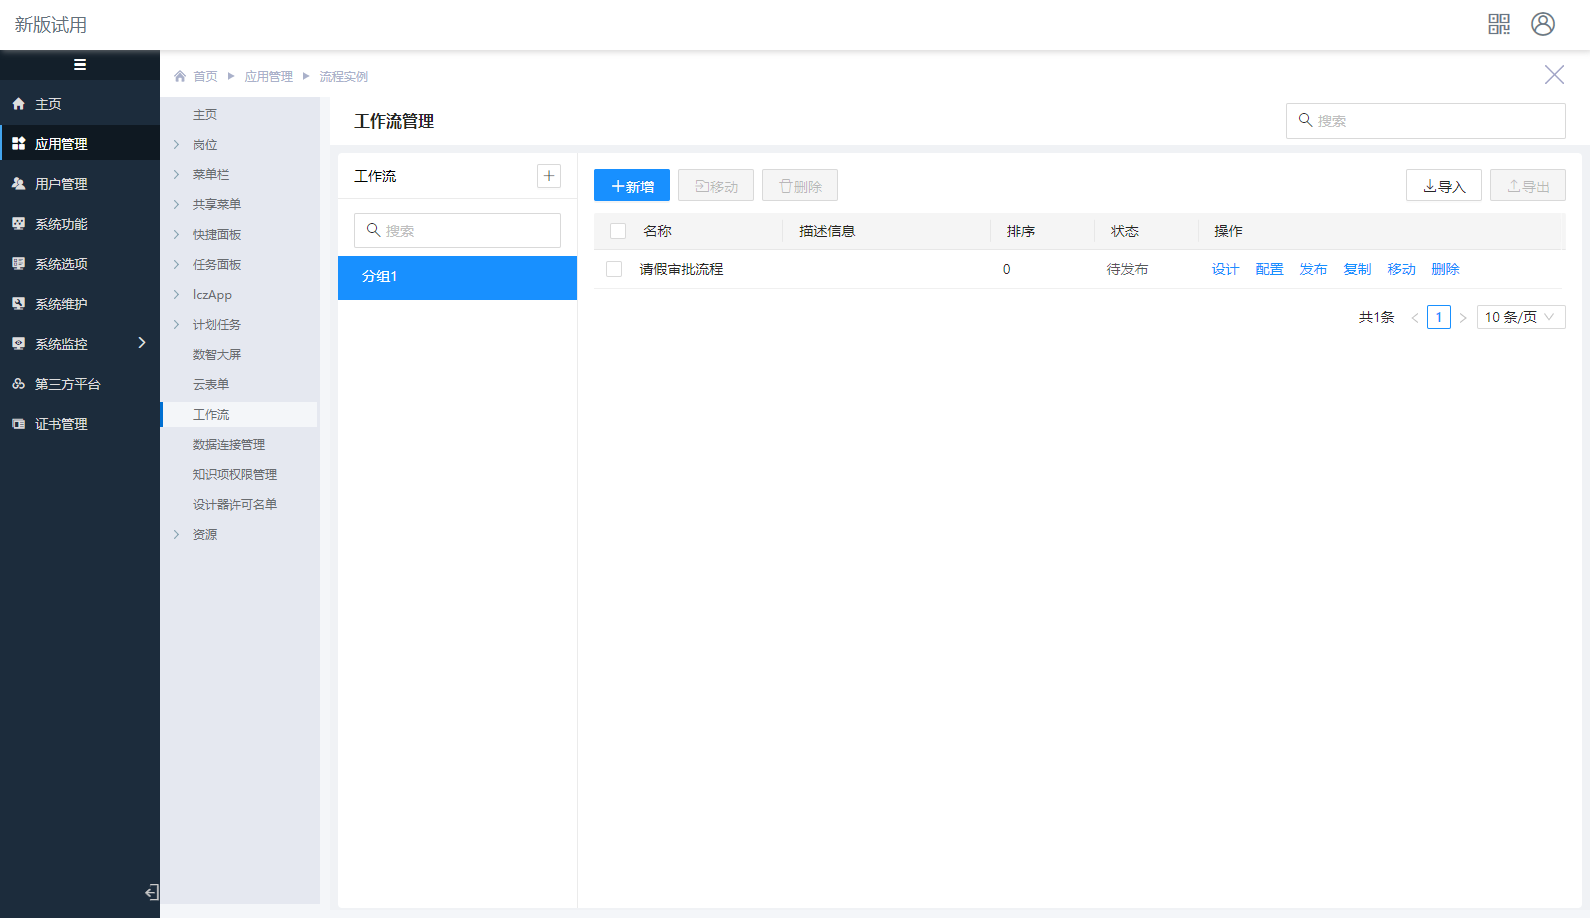Click the 设计 link for 请假审批流程
This screenshot has width=1590, height=918.
(x=1225, y=269)
